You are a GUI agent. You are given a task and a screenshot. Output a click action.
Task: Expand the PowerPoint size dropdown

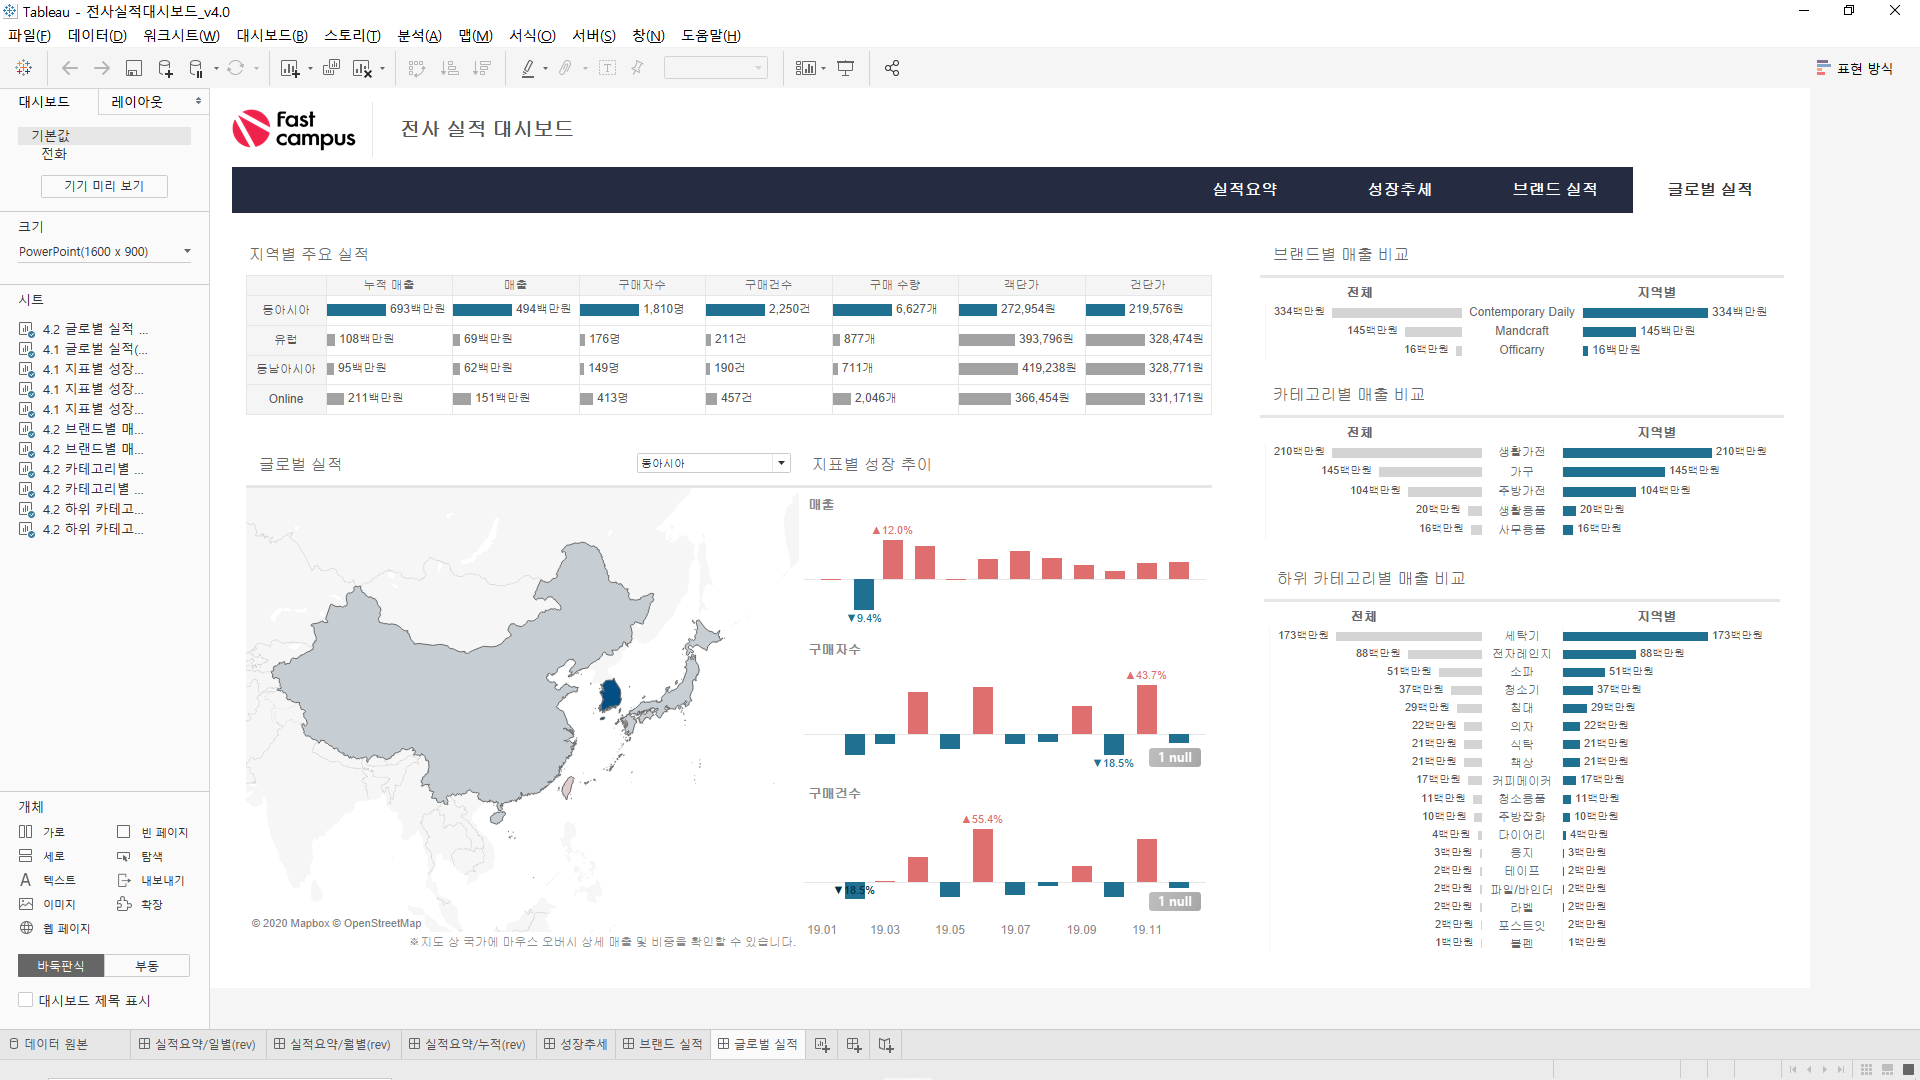[104, 252]
